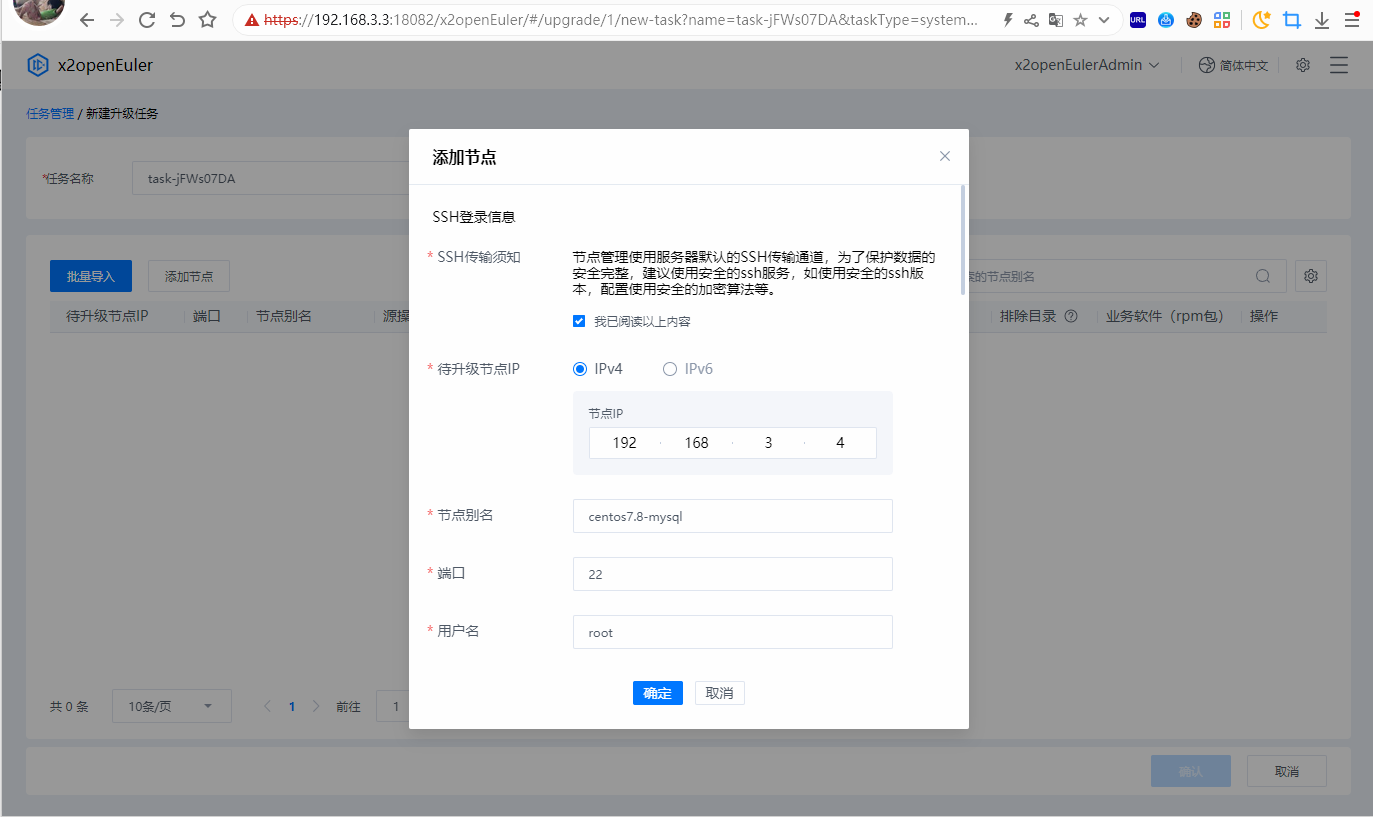Open the 10条/页 page size dropdown

pyautogui.click(x=172, y=706)
